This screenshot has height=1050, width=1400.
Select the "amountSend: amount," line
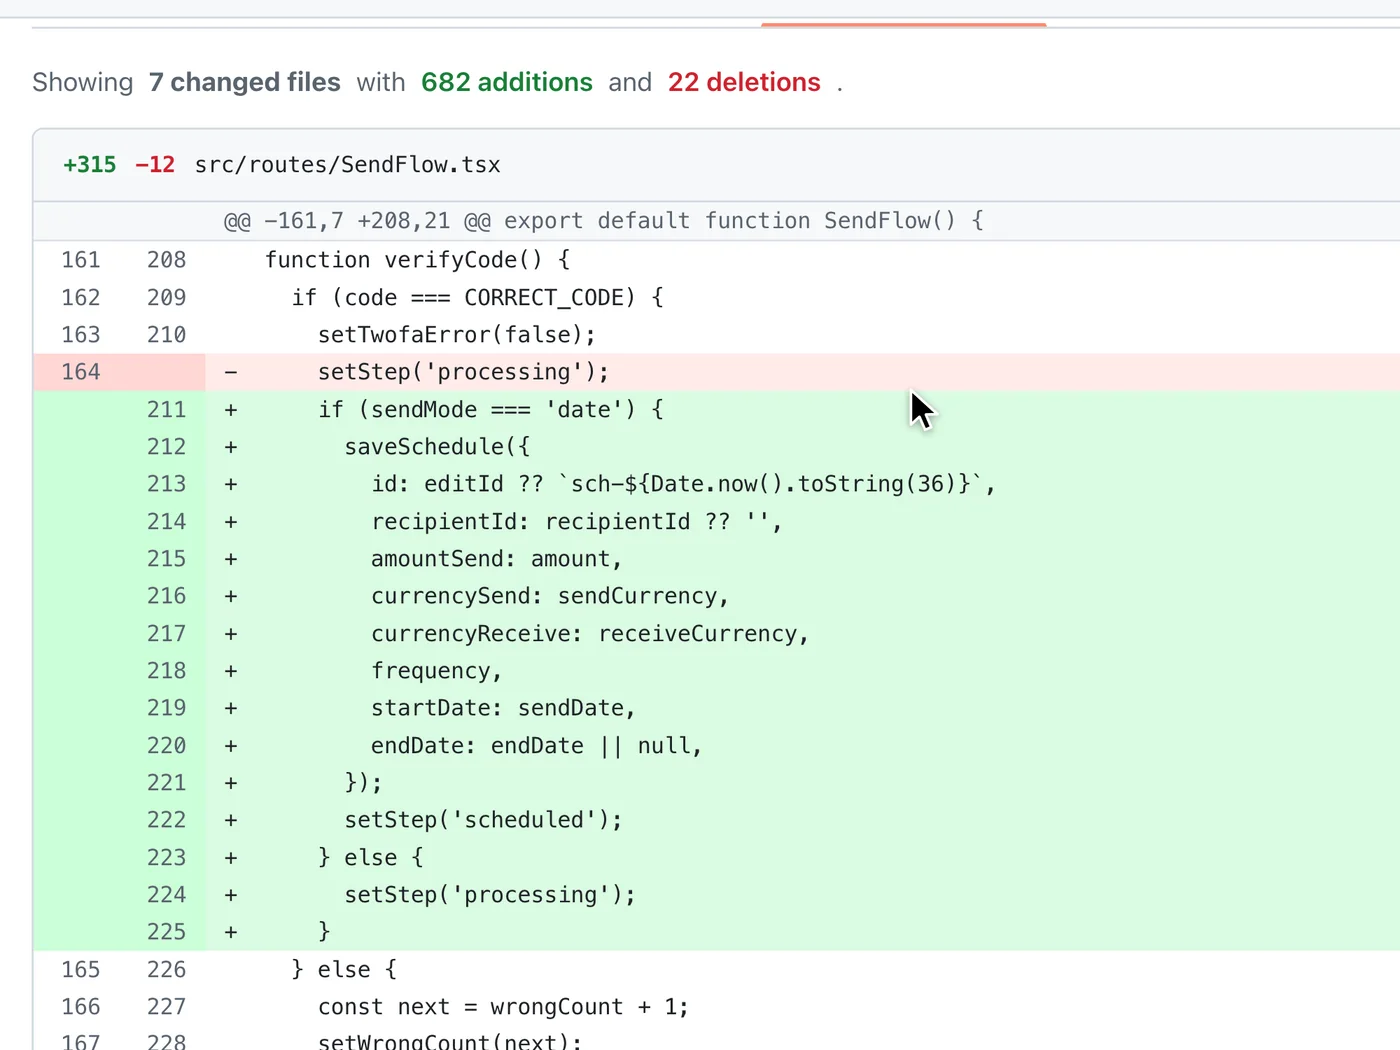[x=497, y=559]
